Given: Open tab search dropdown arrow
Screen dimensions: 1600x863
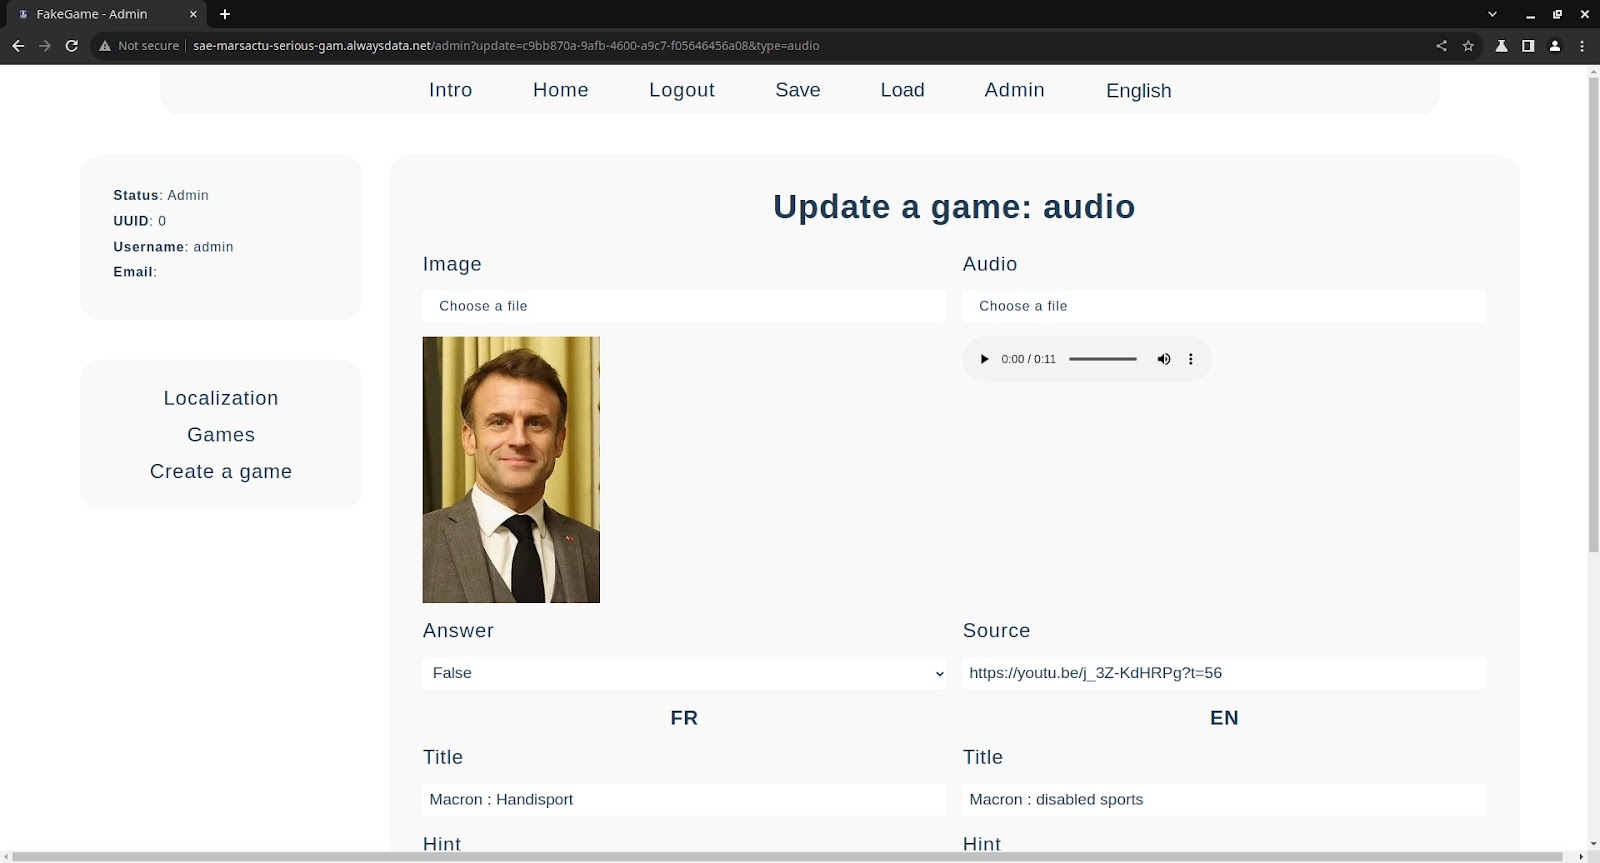Looking at the screenshot, I should coord(1492,14).
